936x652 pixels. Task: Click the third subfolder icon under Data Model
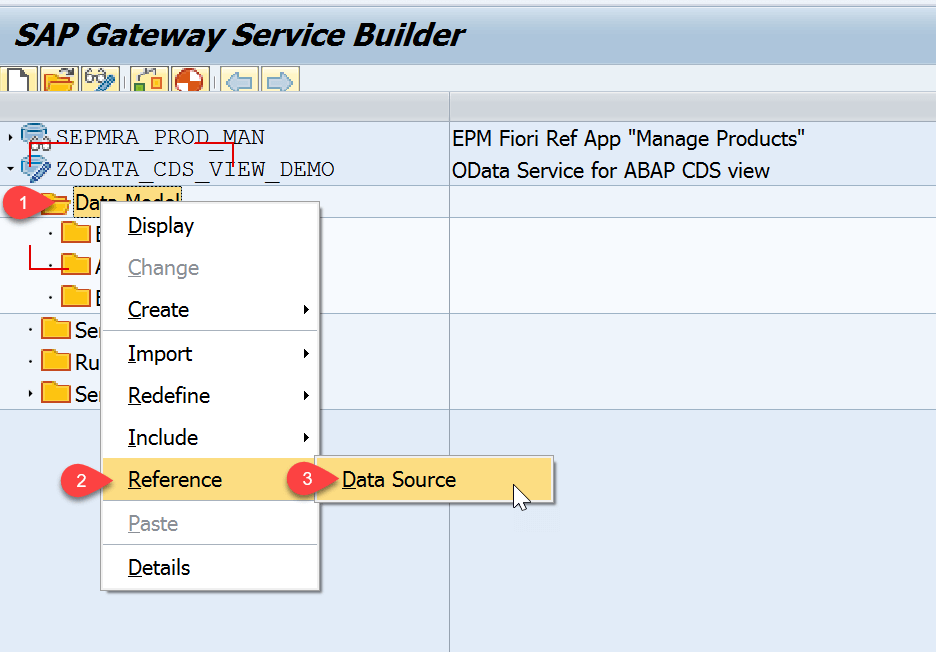click(x=76, y=296)
